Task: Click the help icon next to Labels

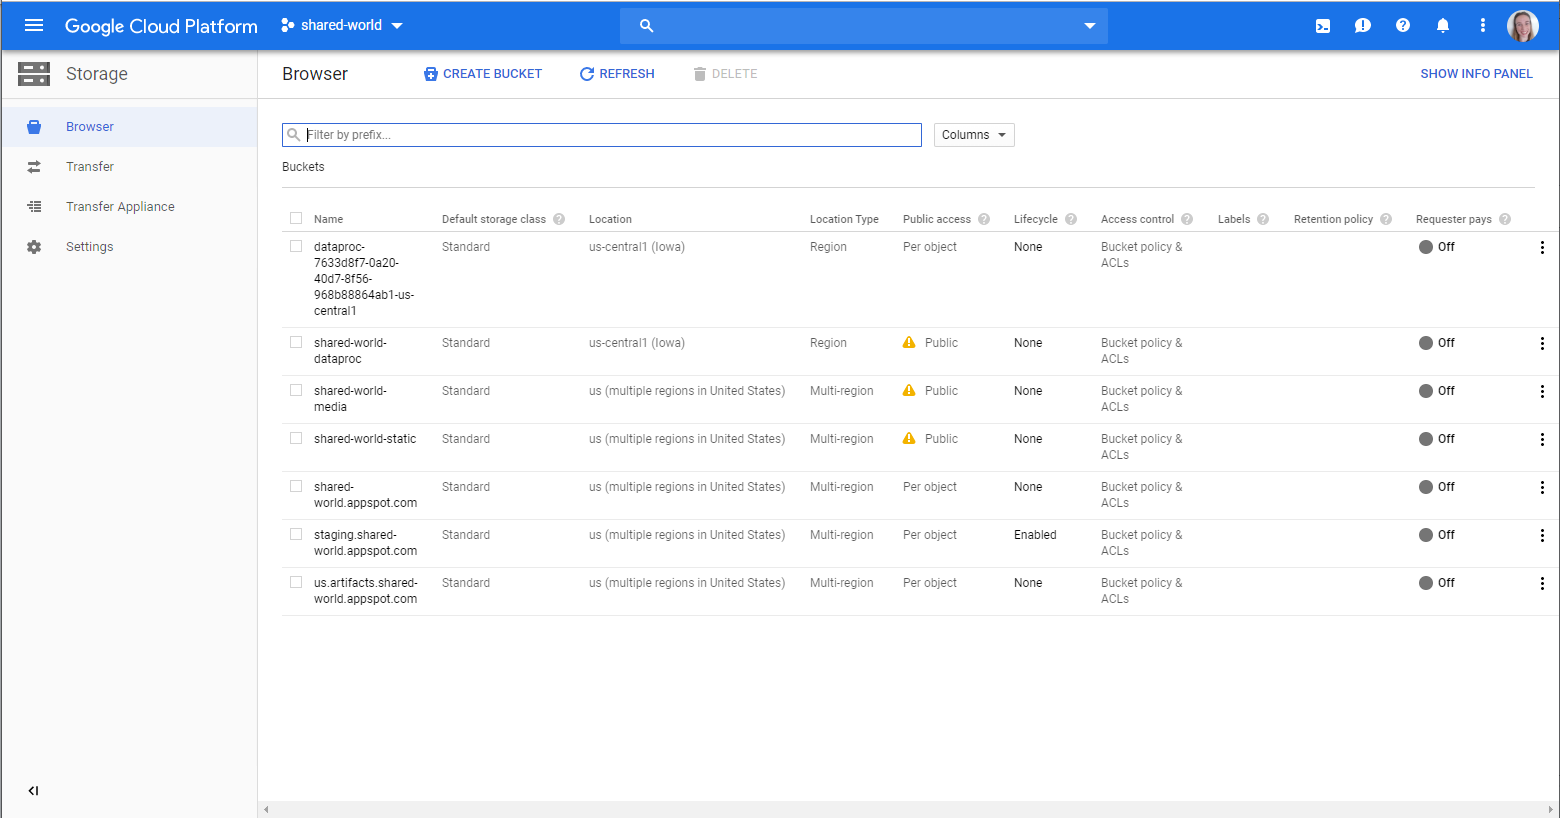Action: tap(1263, 219)
